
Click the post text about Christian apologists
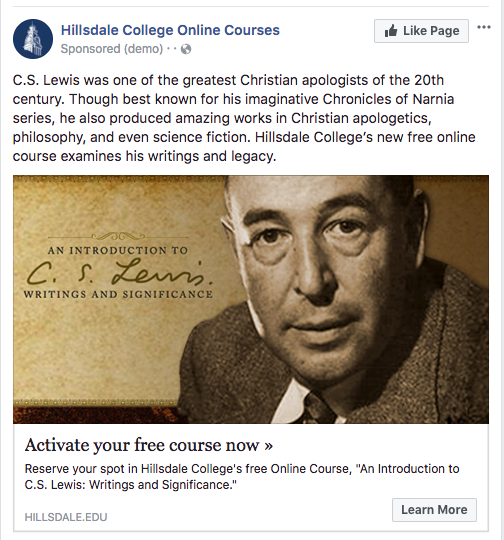pos(244,118)
